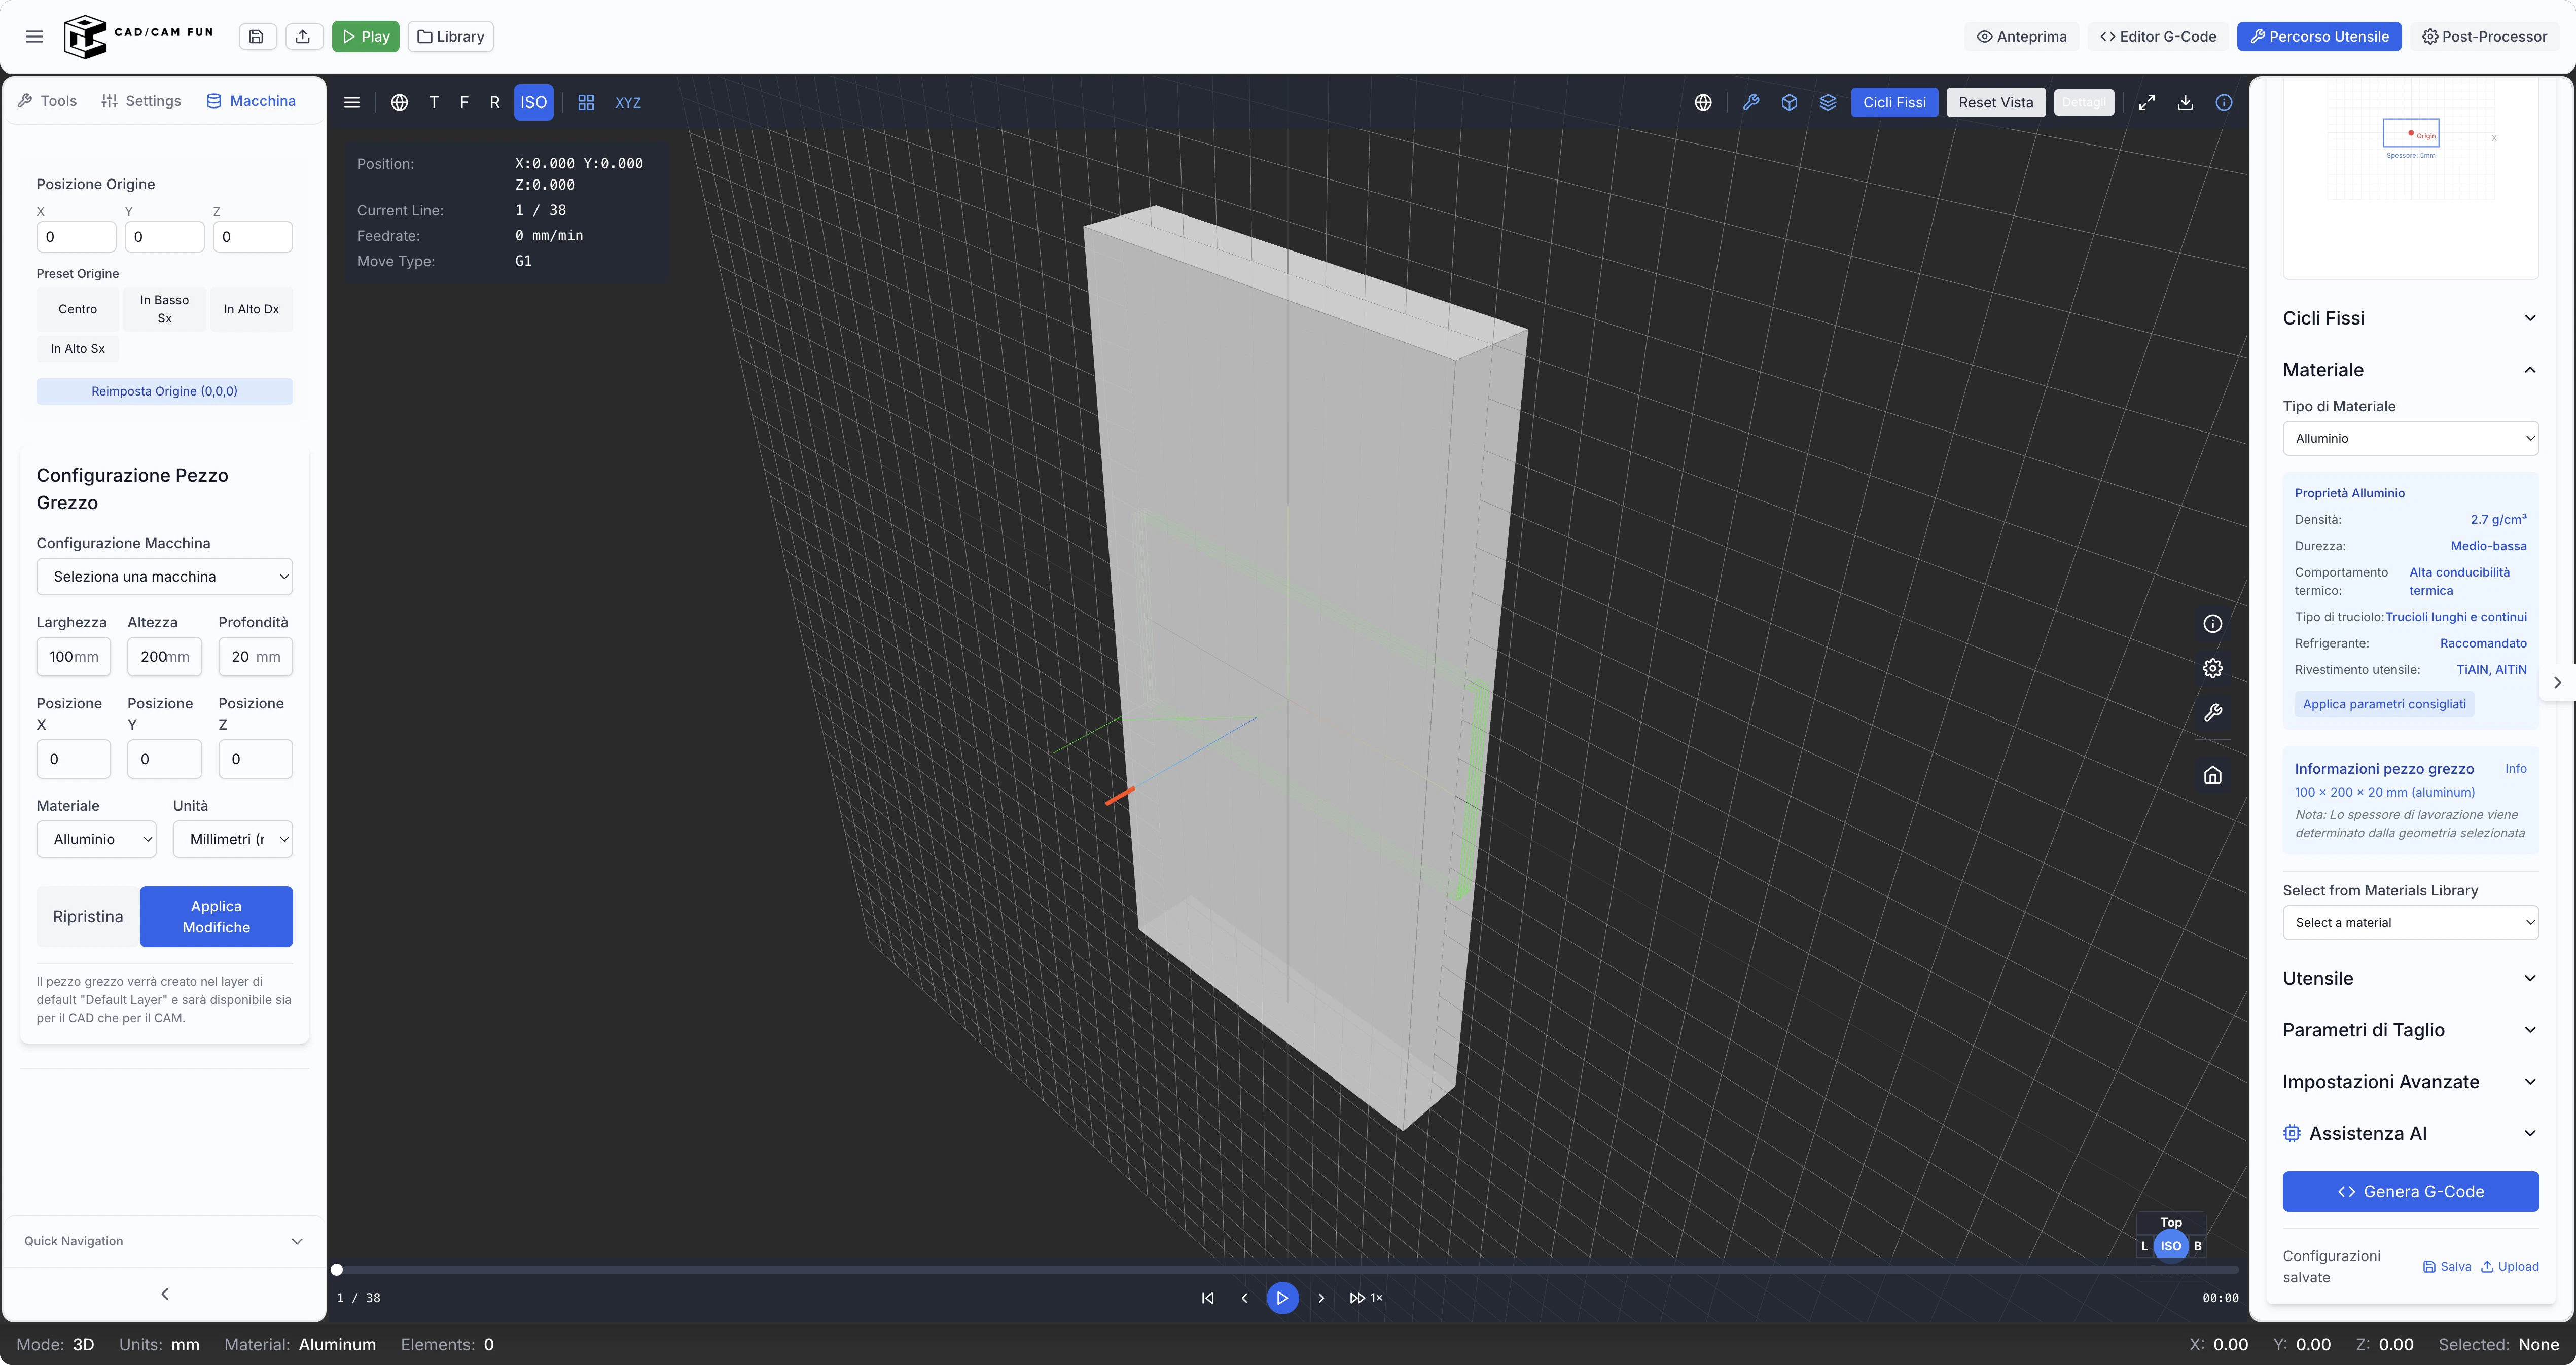Image resolution: width=2576 pixels, height=1365 pixels.
Task: Click the Larghezza input field
Action: [x=74, y=657]
